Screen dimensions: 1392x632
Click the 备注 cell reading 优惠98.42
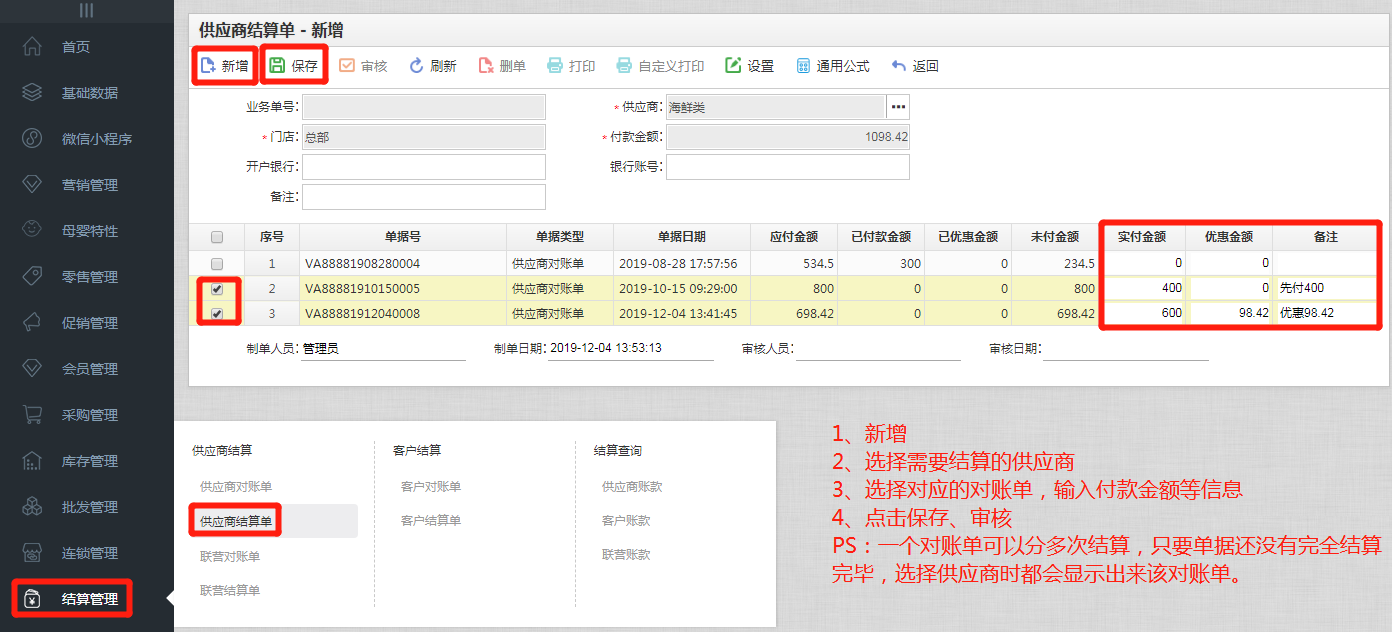(x=1326, y=313)
